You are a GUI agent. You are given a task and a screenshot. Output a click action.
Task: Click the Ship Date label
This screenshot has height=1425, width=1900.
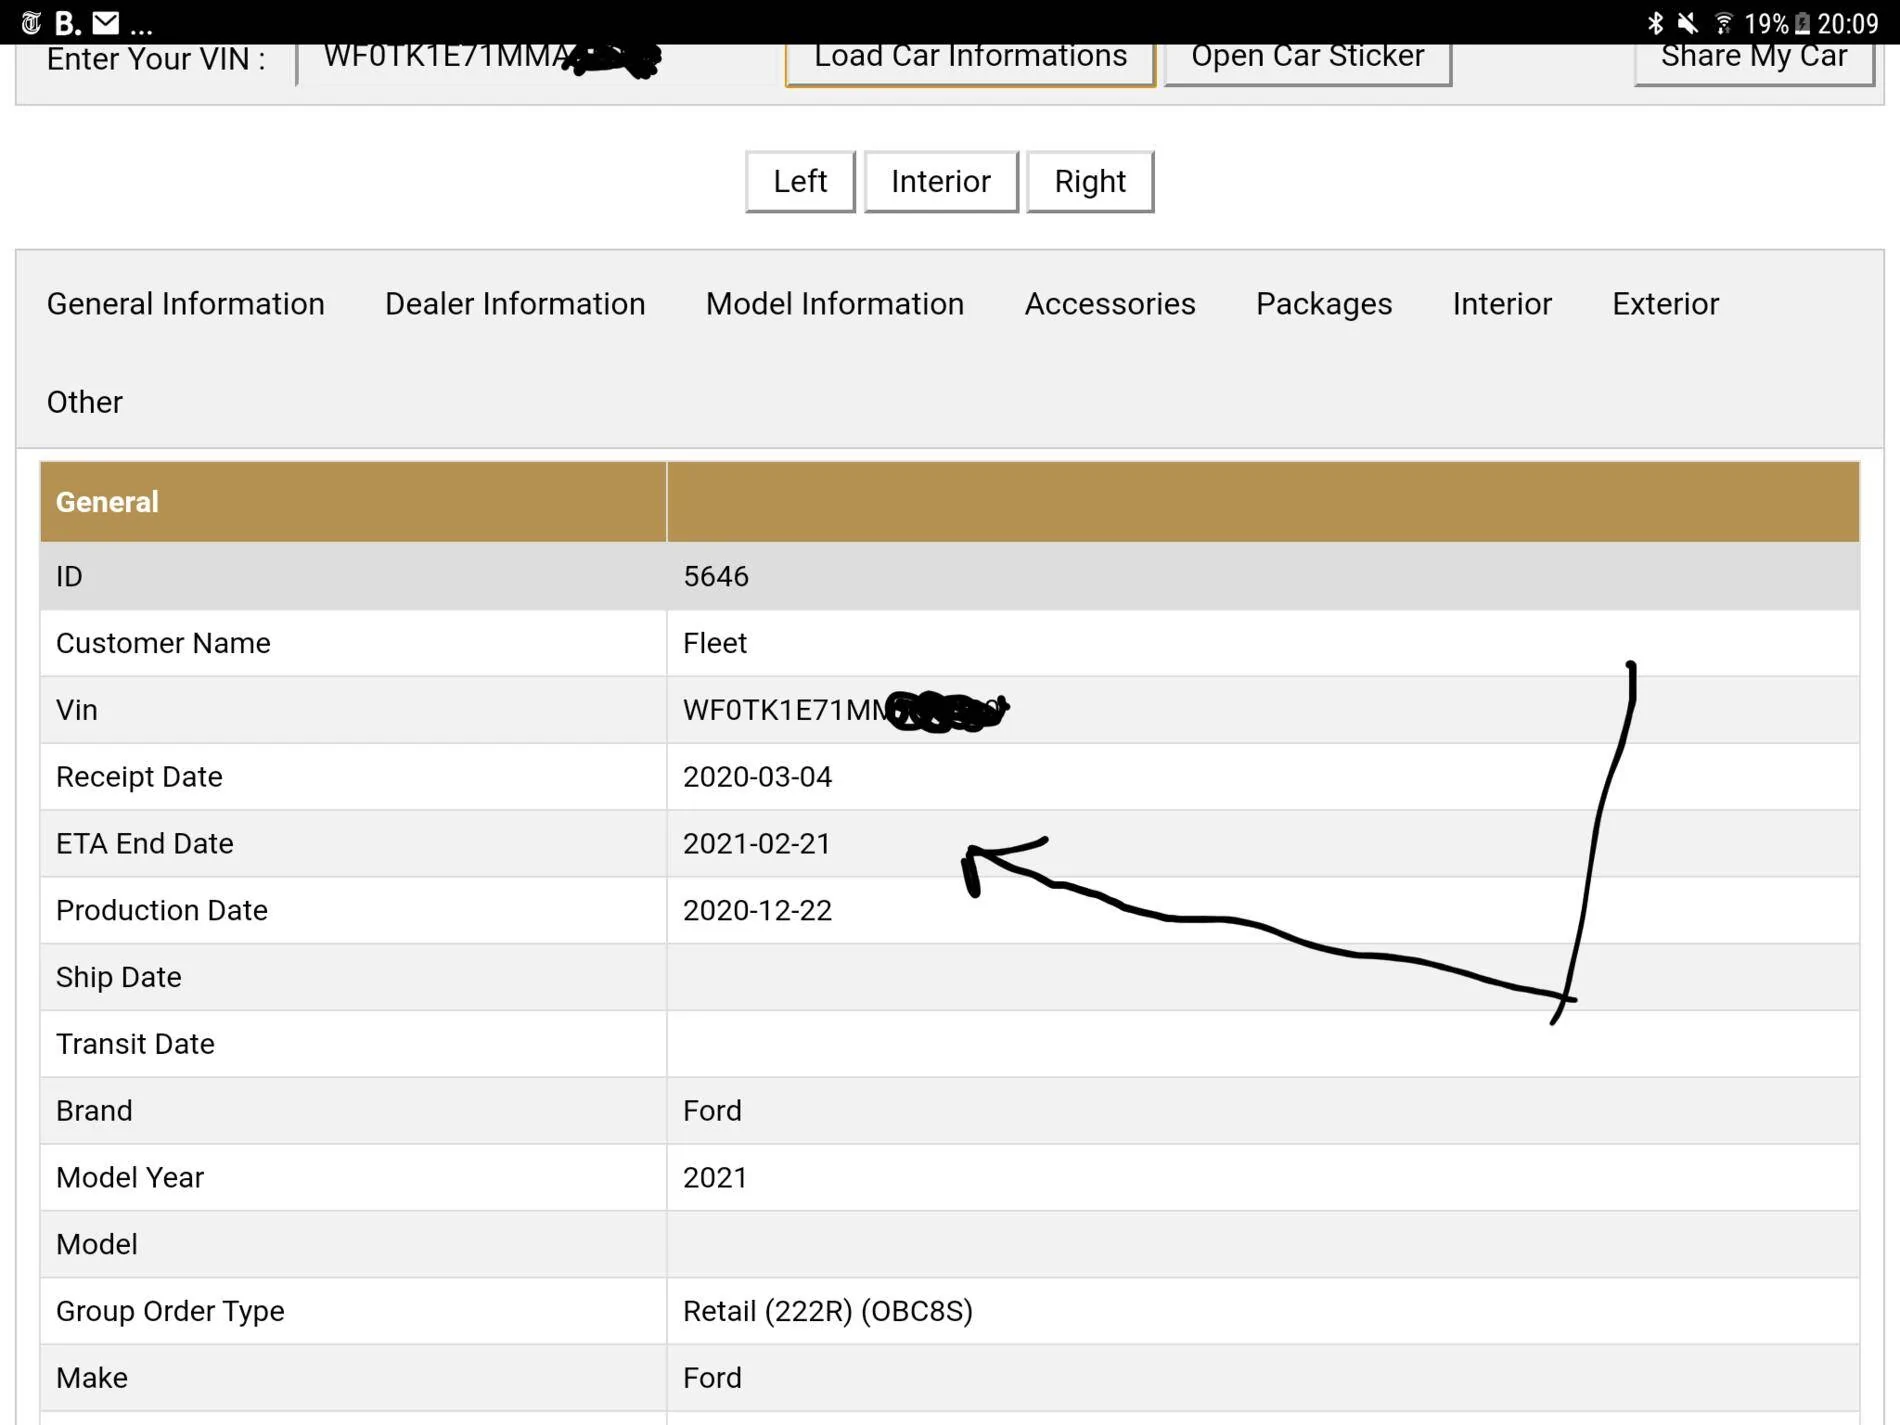click(x=119, y=977)
